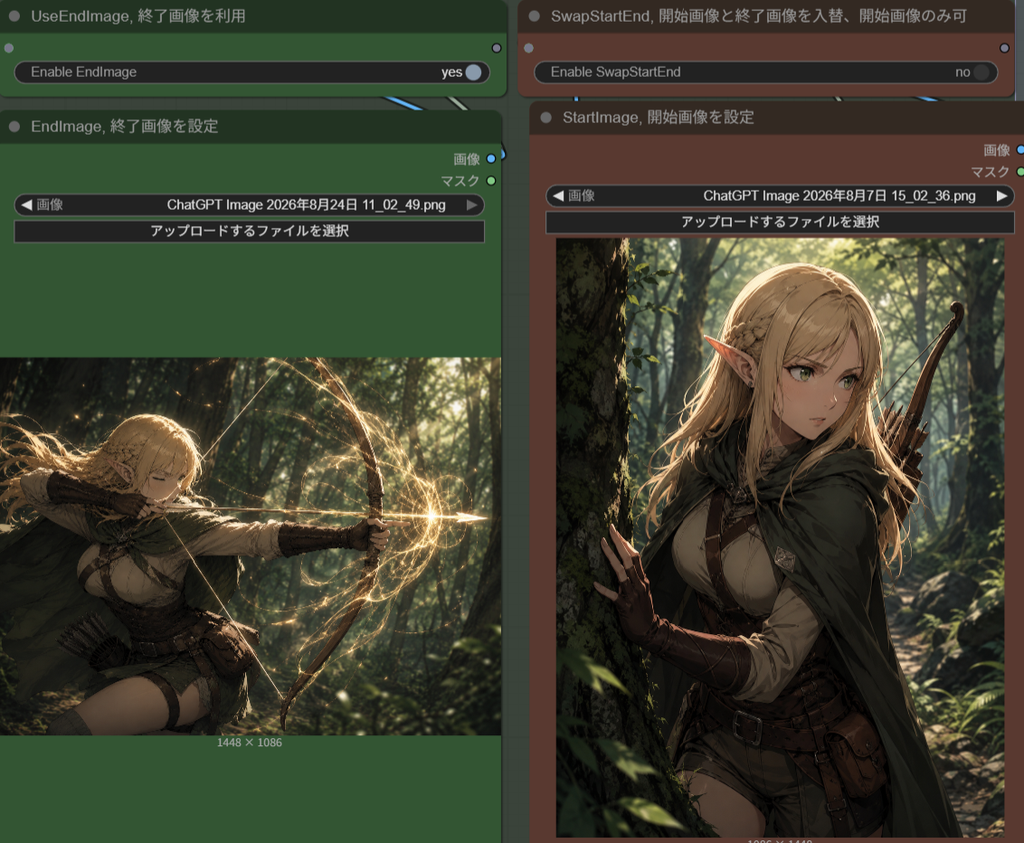Select next image in EndImage node
This screenshot has width=1024, height=843.
[472, 204]
